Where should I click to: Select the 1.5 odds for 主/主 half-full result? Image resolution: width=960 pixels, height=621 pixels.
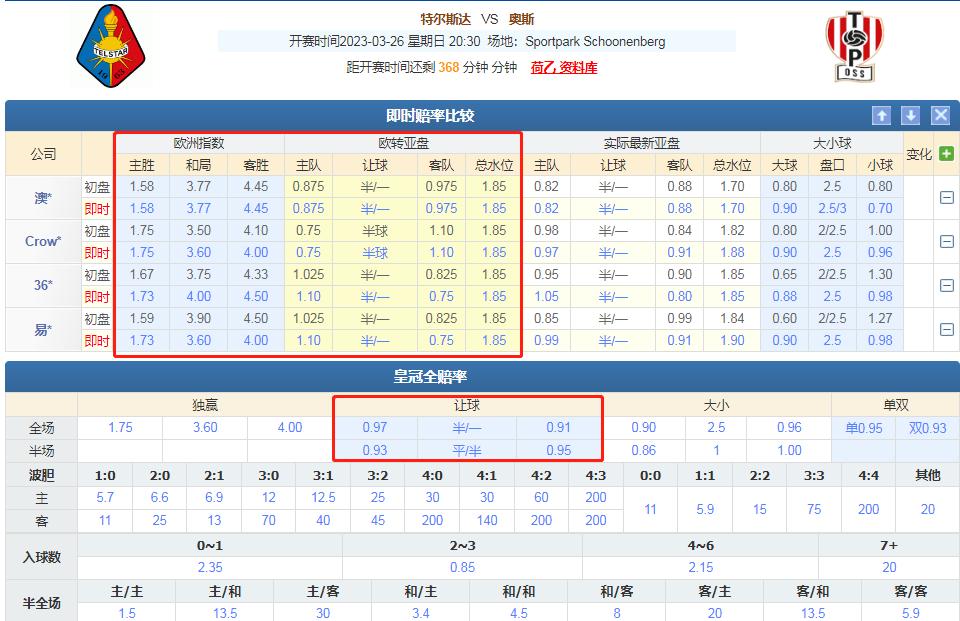point(126,614)
